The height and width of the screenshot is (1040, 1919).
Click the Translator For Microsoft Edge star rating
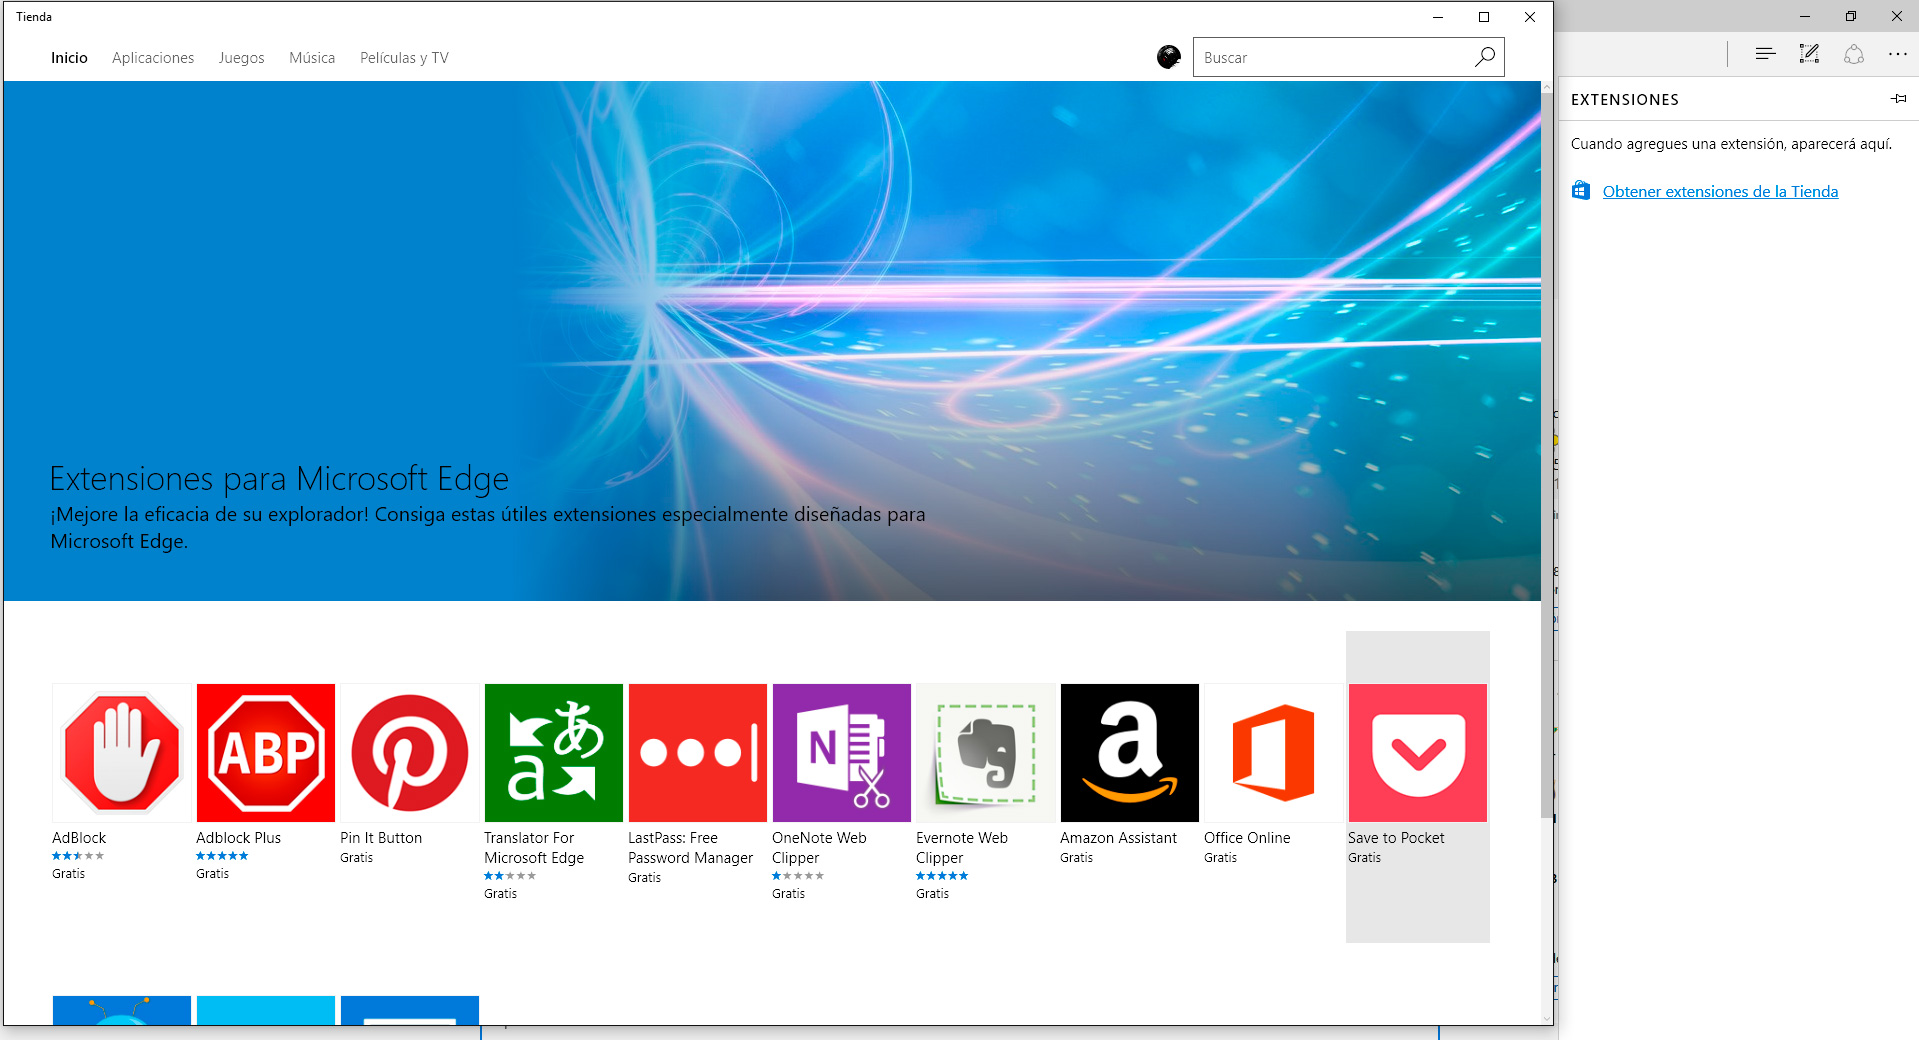[510, 876]
